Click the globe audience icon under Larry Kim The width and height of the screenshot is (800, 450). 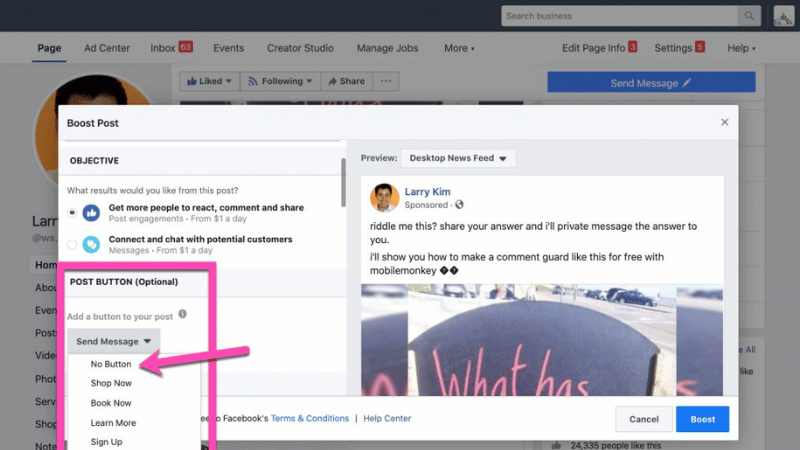coord(459,205)
